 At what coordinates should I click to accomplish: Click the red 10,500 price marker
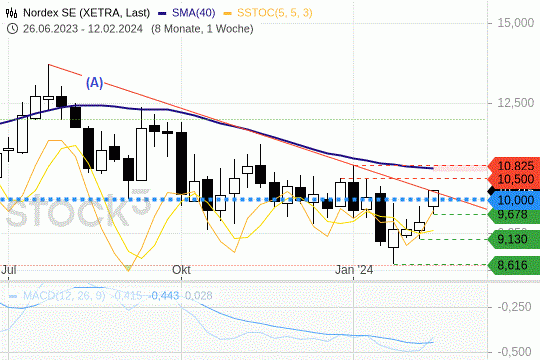point(515,179)
